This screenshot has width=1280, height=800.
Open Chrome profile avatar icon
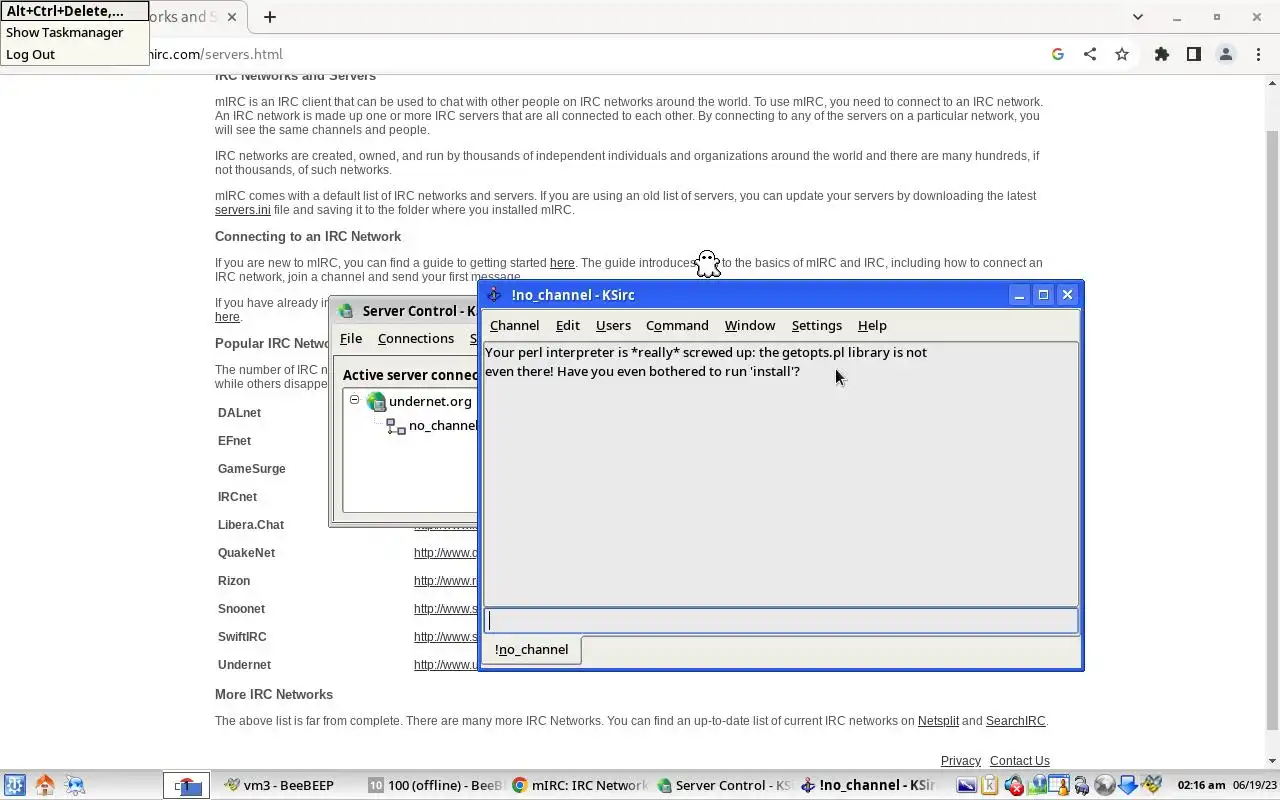click(1226, 55)
